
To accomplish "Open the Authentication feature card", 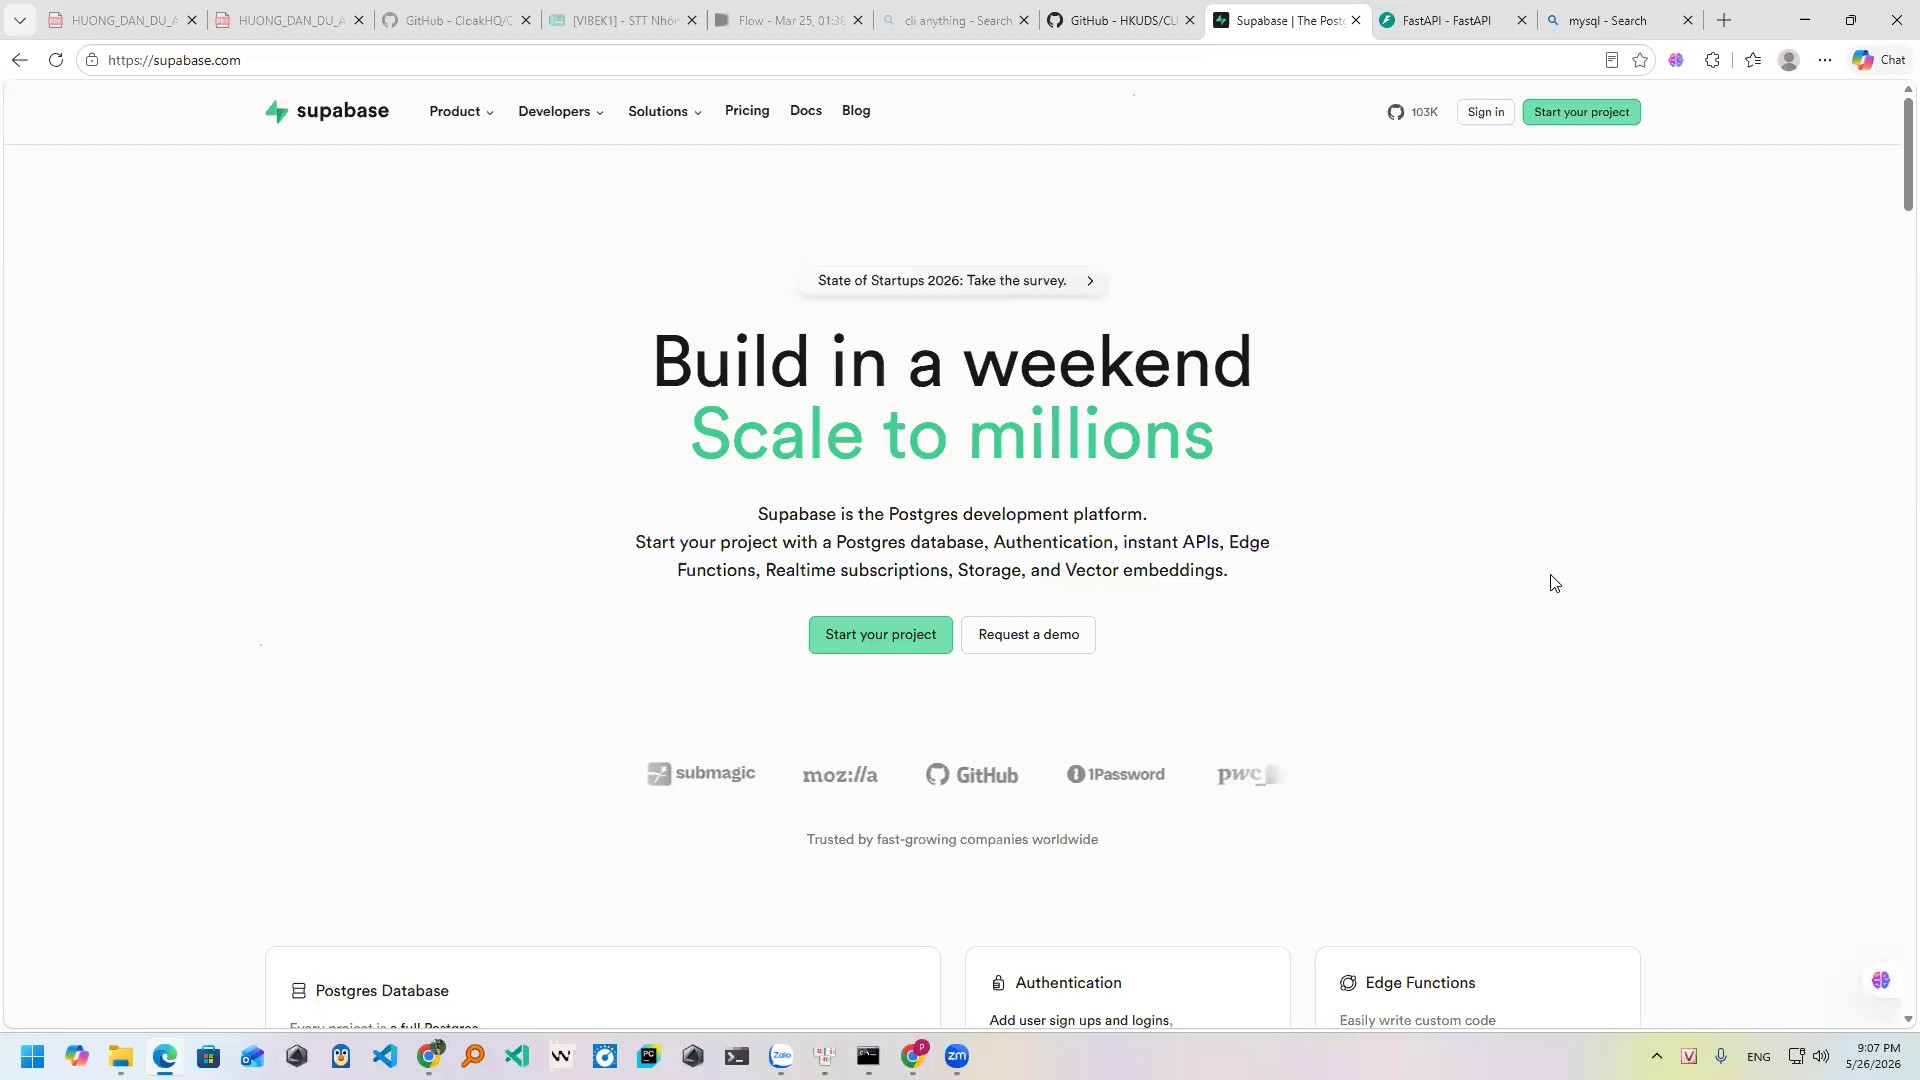I will click(x=1127, y=987).
